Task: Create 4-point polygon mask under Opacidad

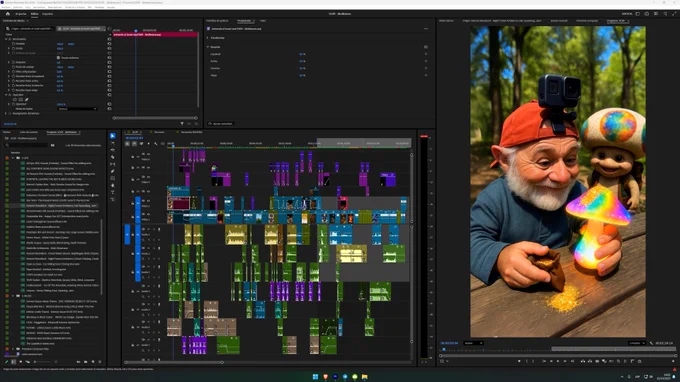Action: coord(20,99)
